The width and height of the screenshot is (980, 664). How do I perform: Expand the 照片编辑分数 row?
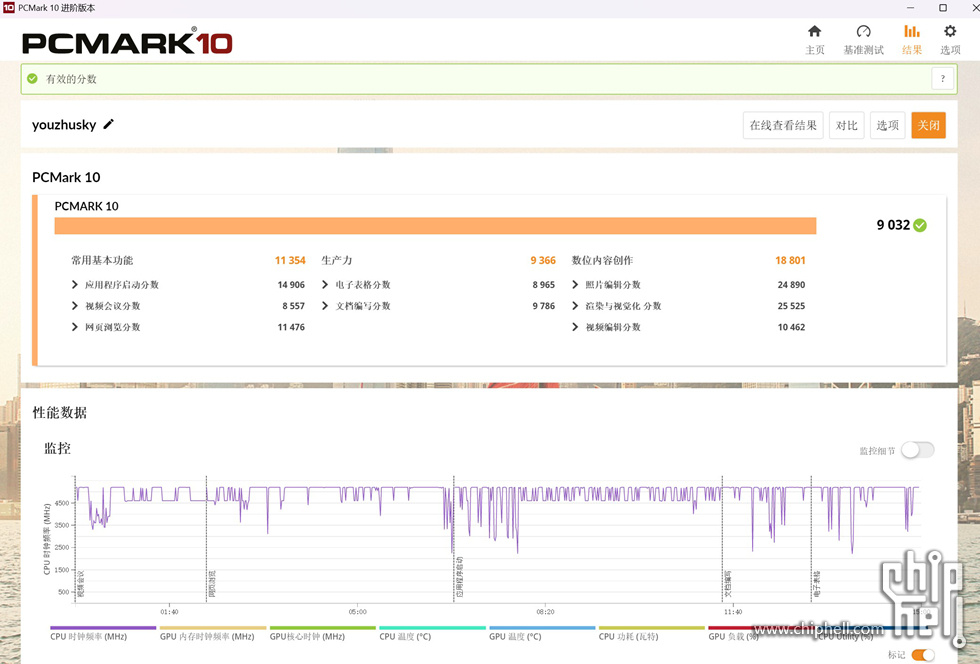tap(575, 284)
